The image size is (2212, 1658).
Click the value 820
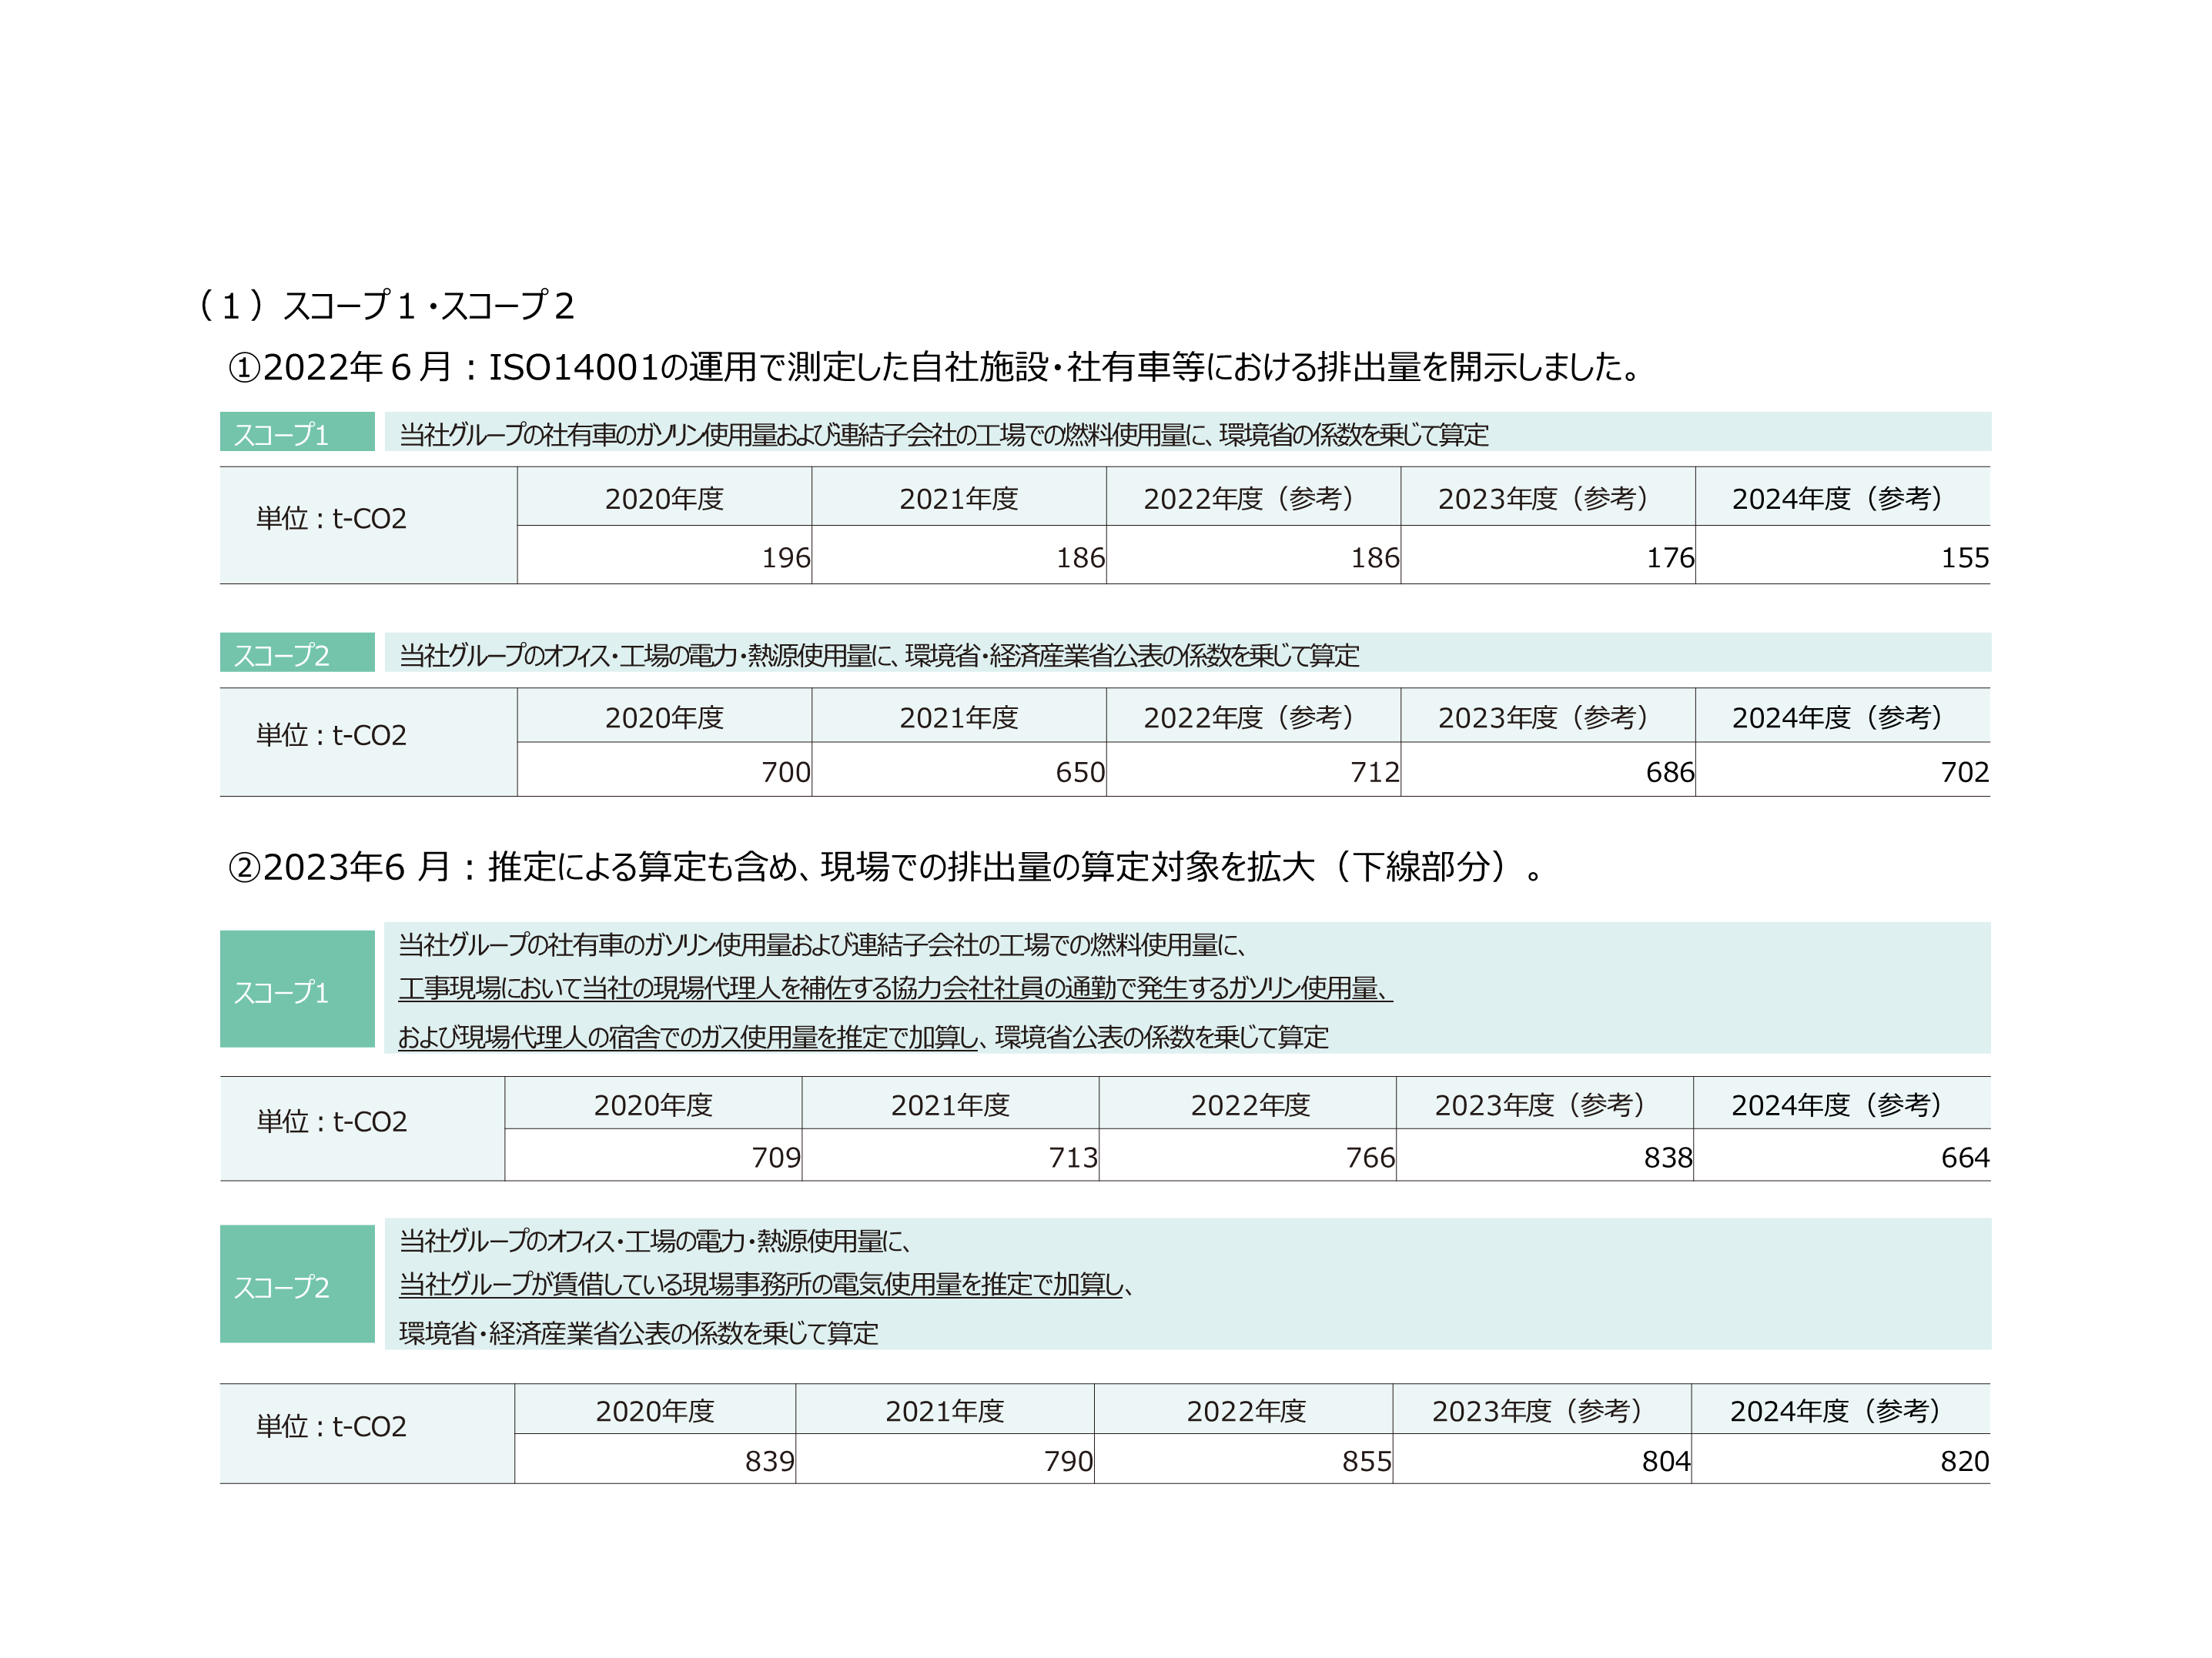coord(1964,1462)
